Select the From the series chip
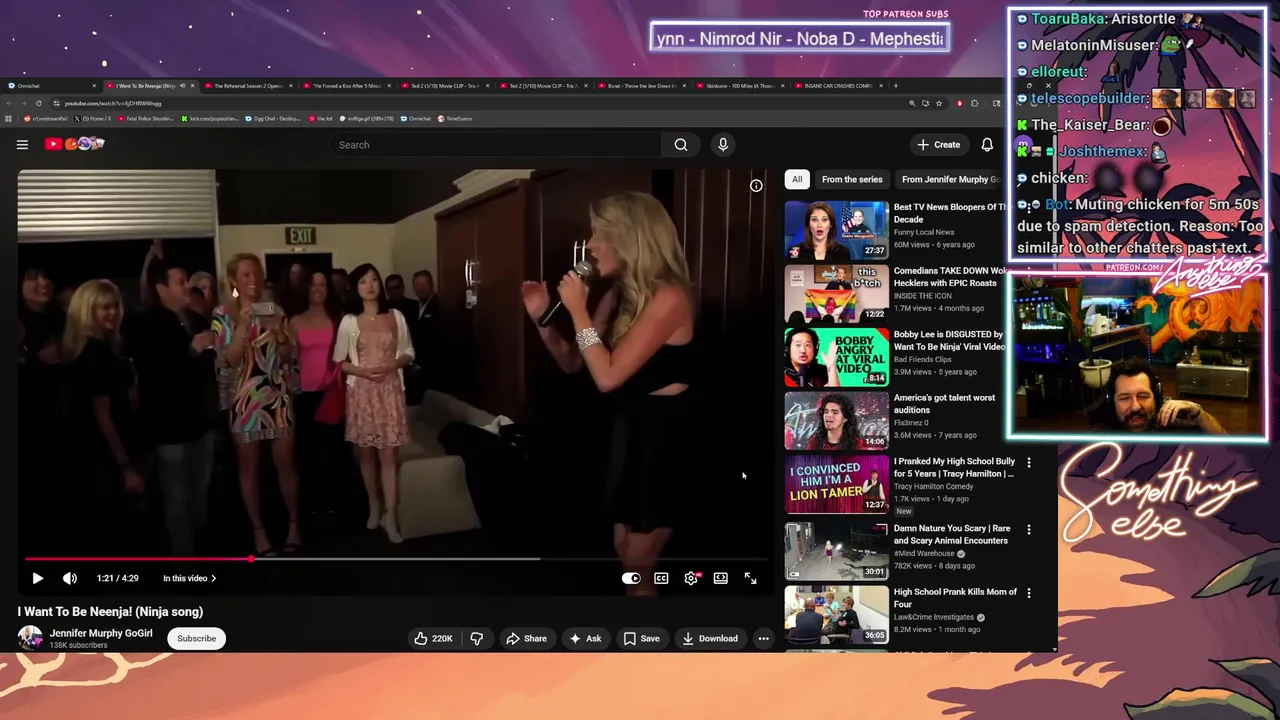Screen dimensions: 1280x720 click(852, 179)
